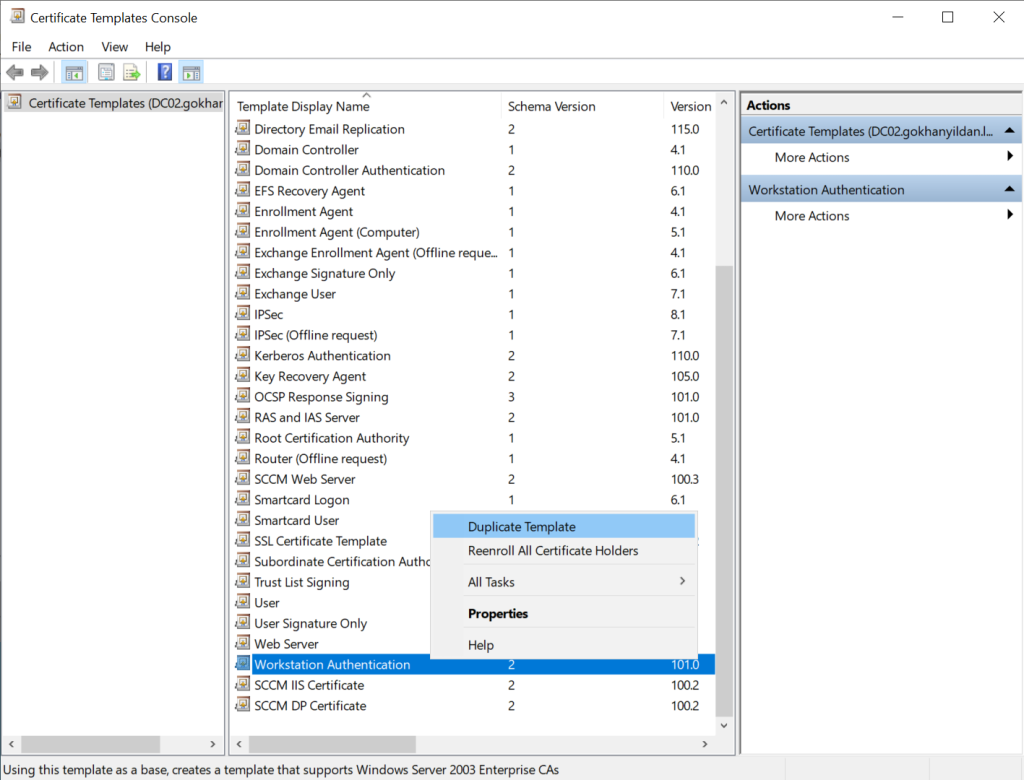Viewport: 1024px width, 780px height.
Task: Select the User Signature Only row
Action: (332, 623)
